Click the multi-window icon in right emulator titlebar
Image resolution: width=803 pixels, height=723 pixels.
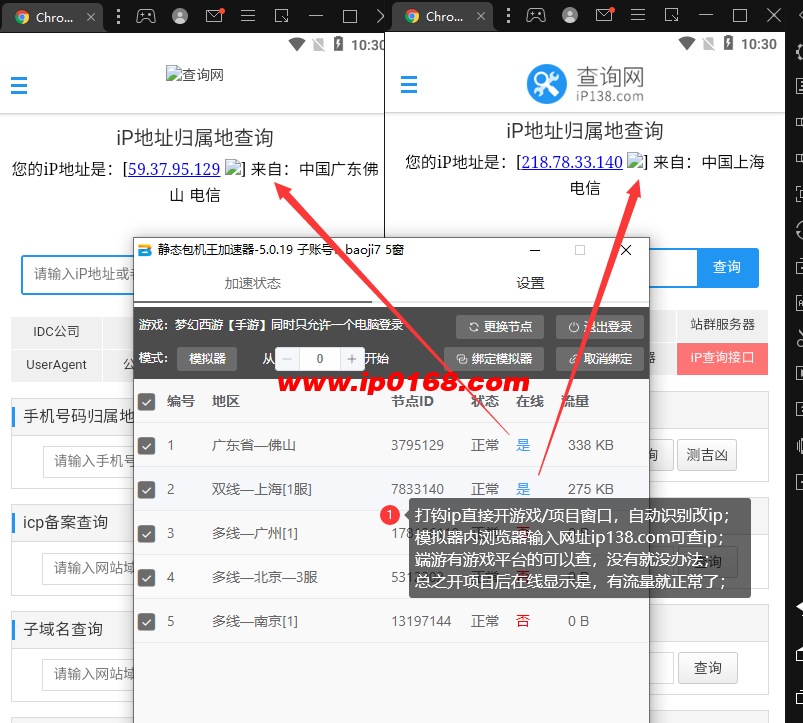(x=671, y=15)
